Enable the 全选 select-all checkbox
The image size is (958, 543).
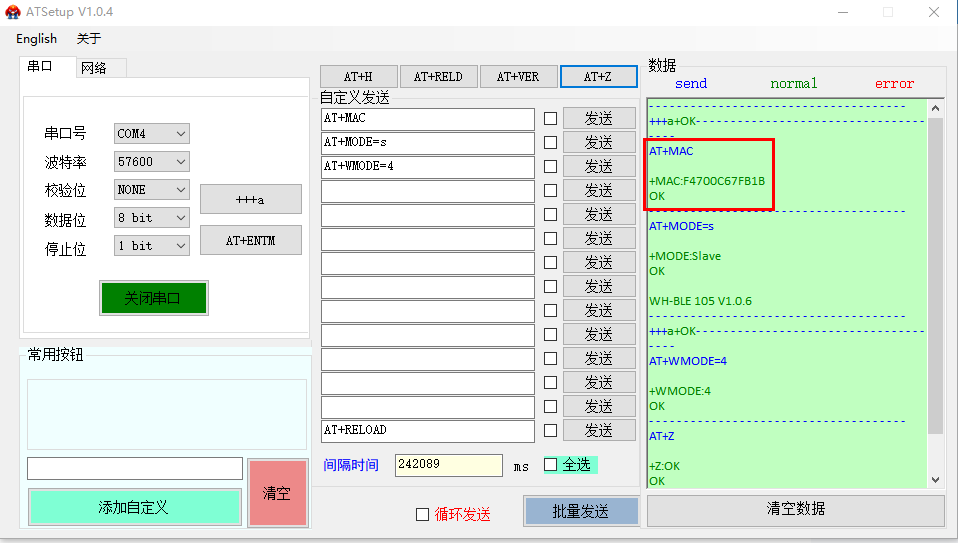(550, 464)
